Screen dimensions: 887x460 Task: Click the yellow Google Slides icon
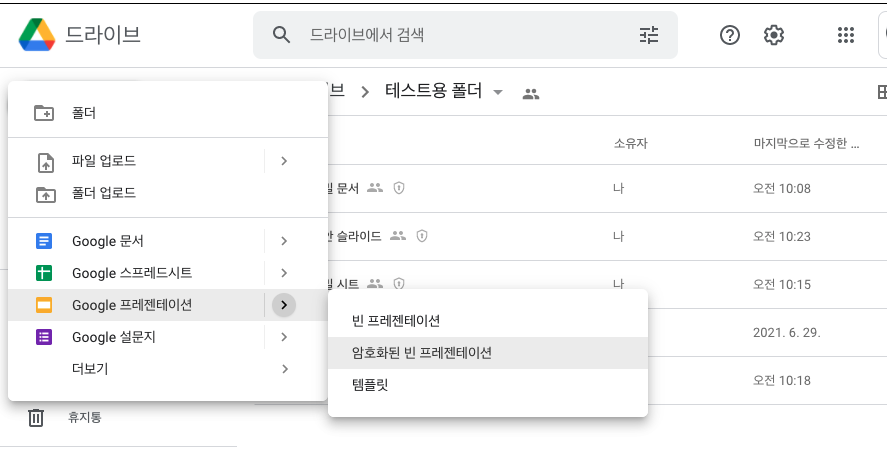[44, 305]
